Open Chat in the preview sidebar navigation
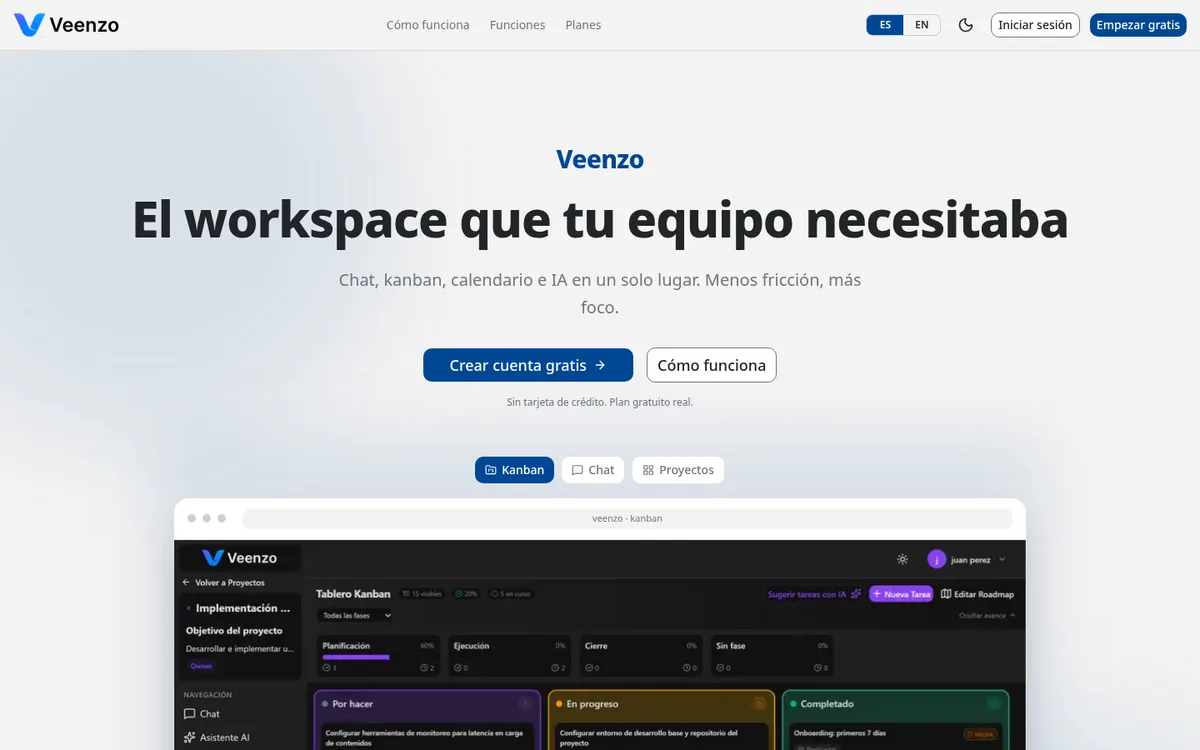 click(202, 714)
